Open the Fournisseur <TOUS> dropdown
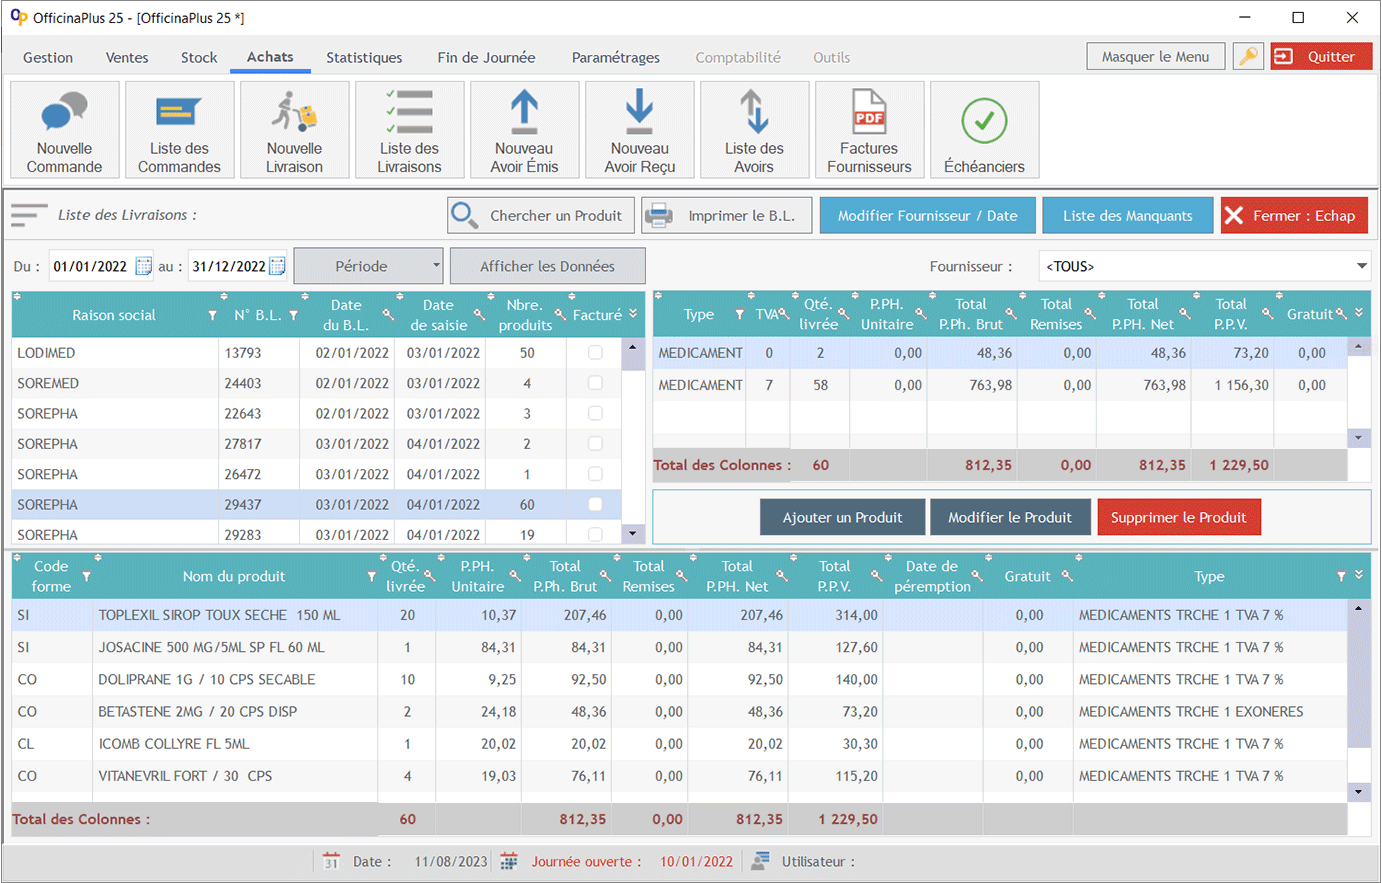Image resolution: width=1382 pixels, height=883 pixels. pos(1361,266)
